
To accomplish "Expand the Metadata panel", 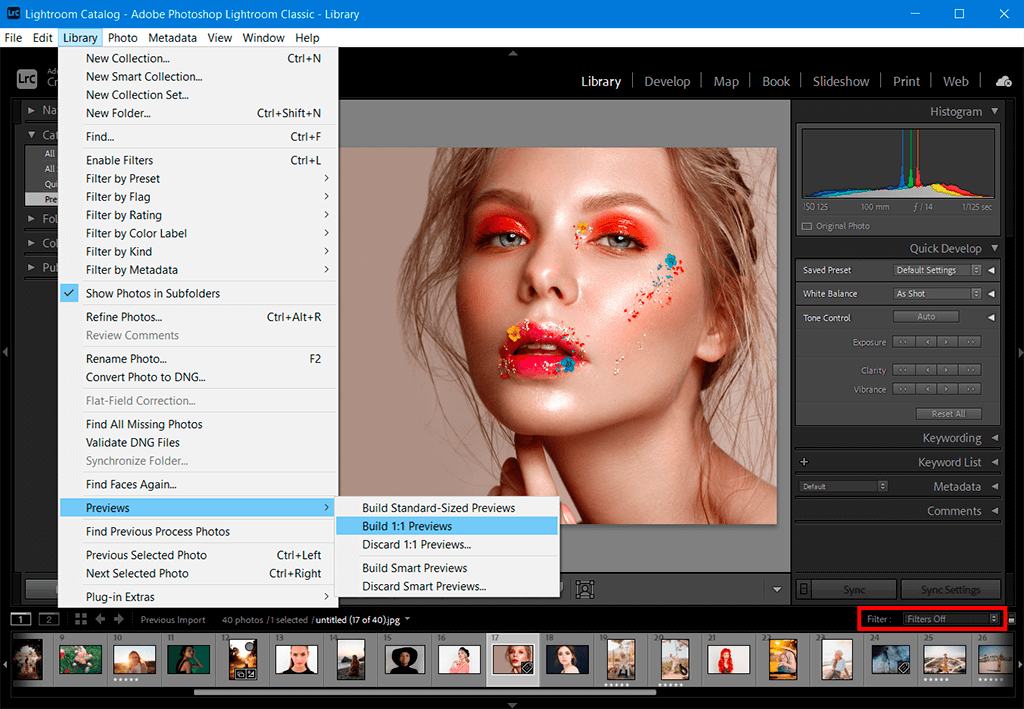I will 995,486.
